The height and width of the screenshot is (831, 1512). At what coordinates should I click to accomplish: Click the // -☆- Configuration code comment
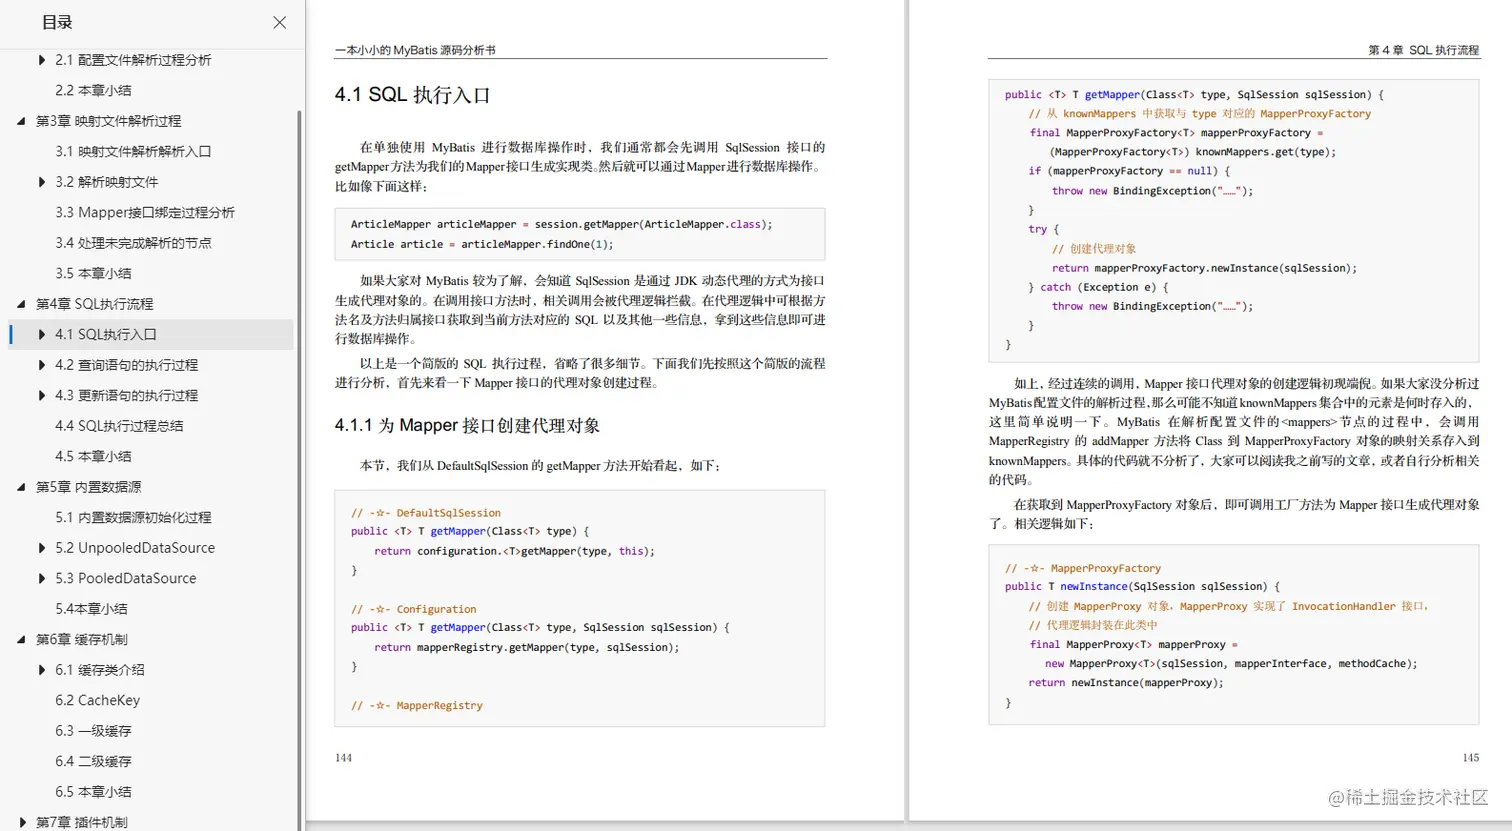pos(414,609)
